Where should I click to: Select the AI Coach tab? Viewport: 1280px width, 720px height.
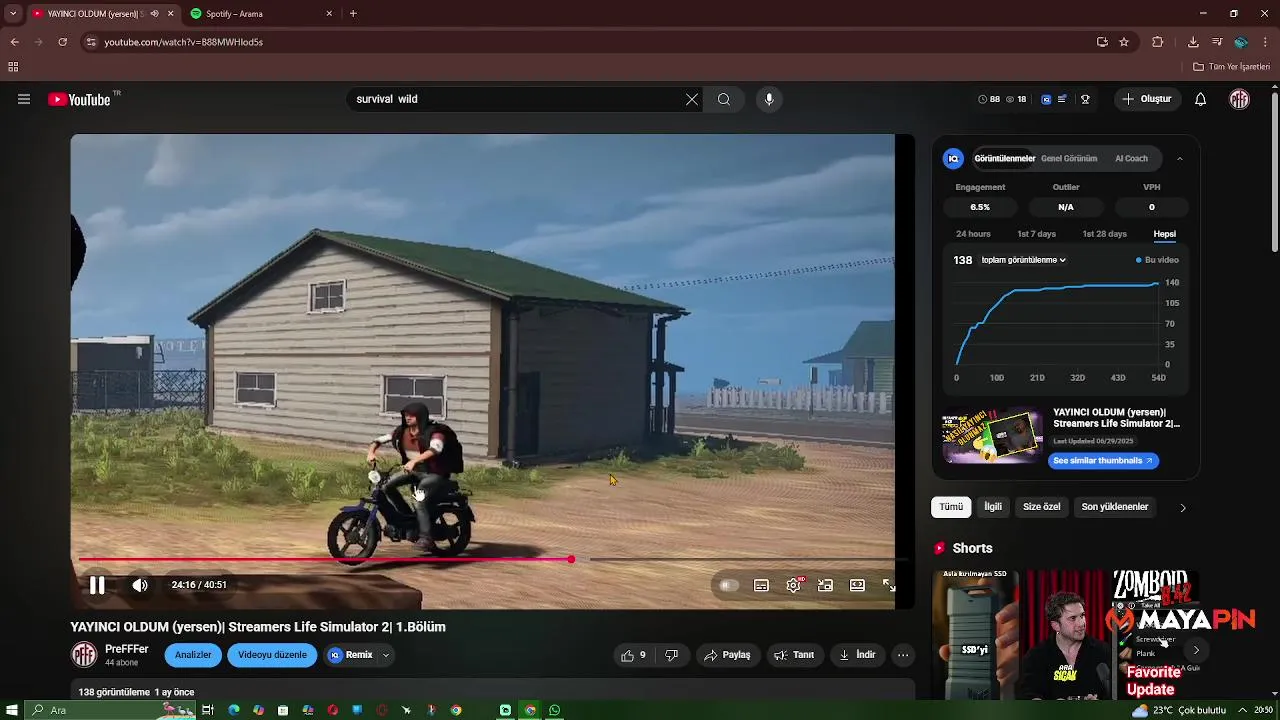point(1131,158)
